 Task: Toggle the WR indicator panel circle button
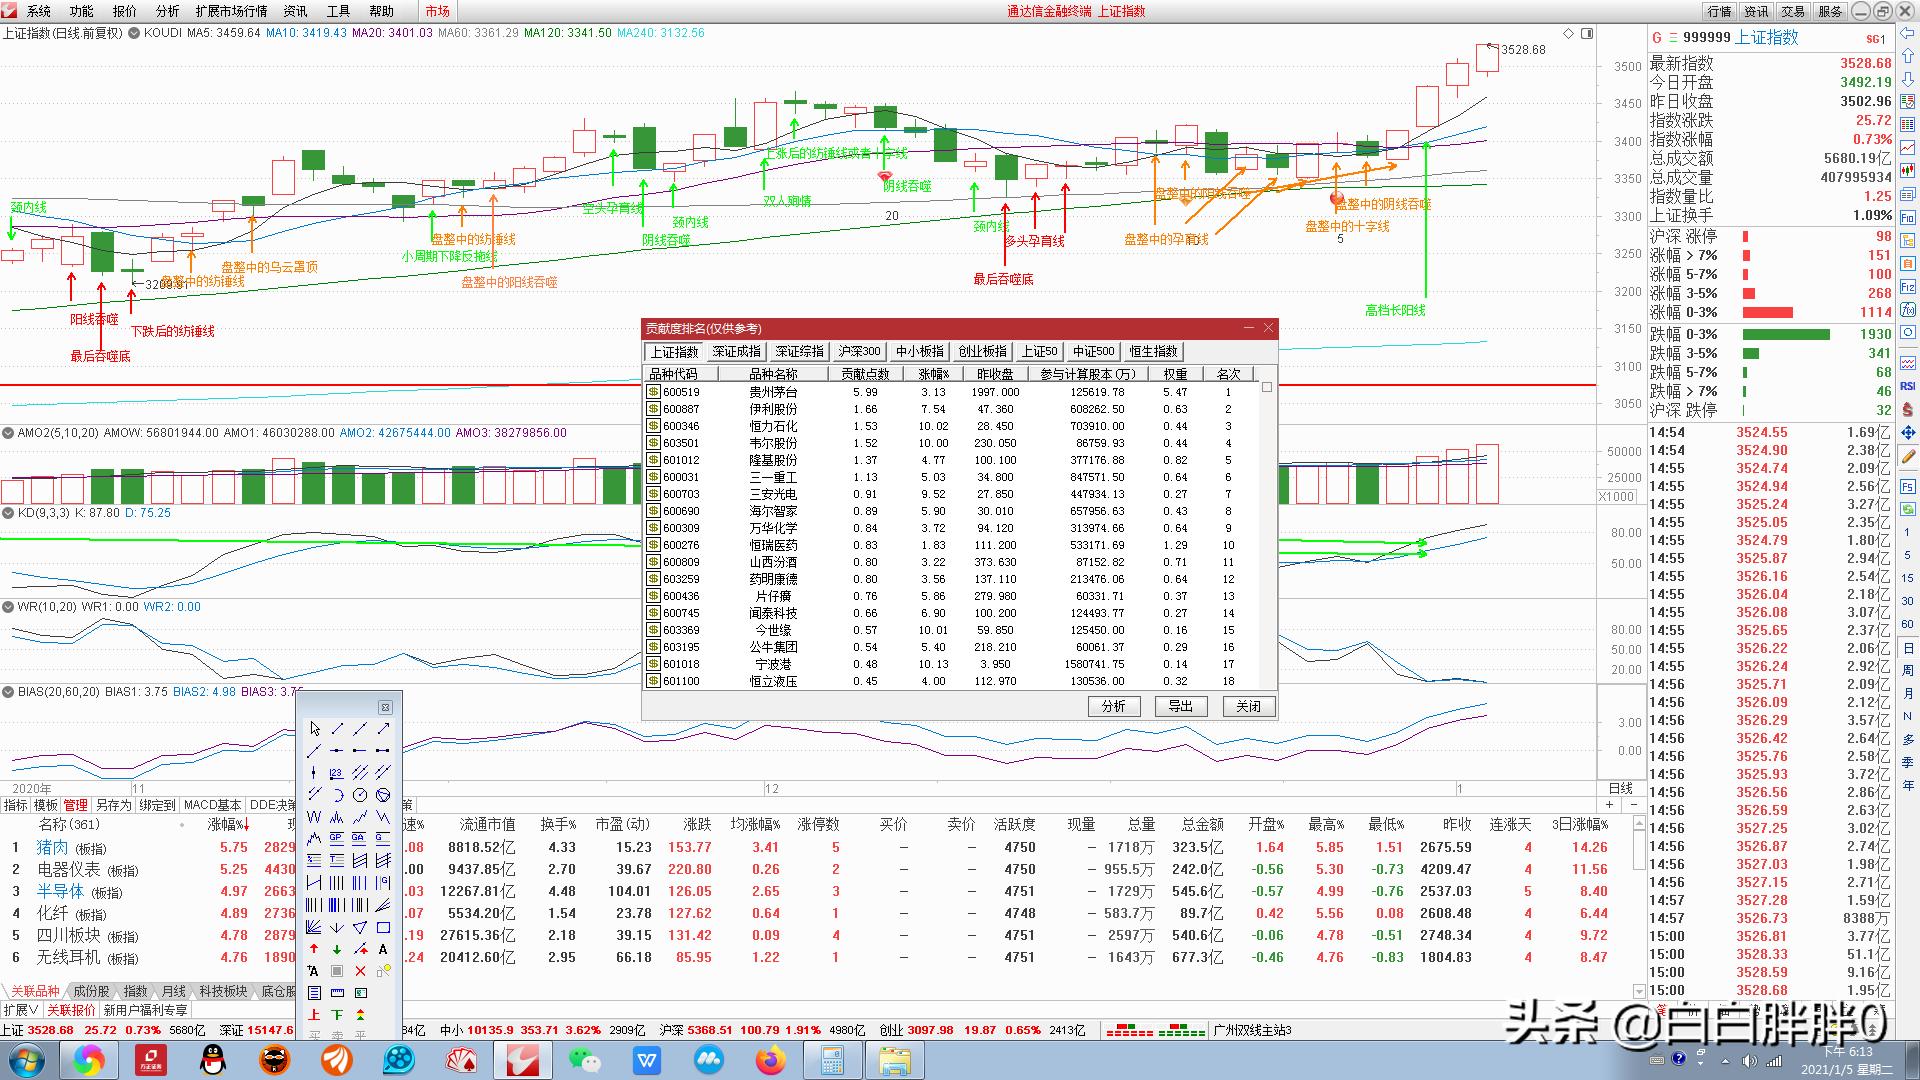8,607
